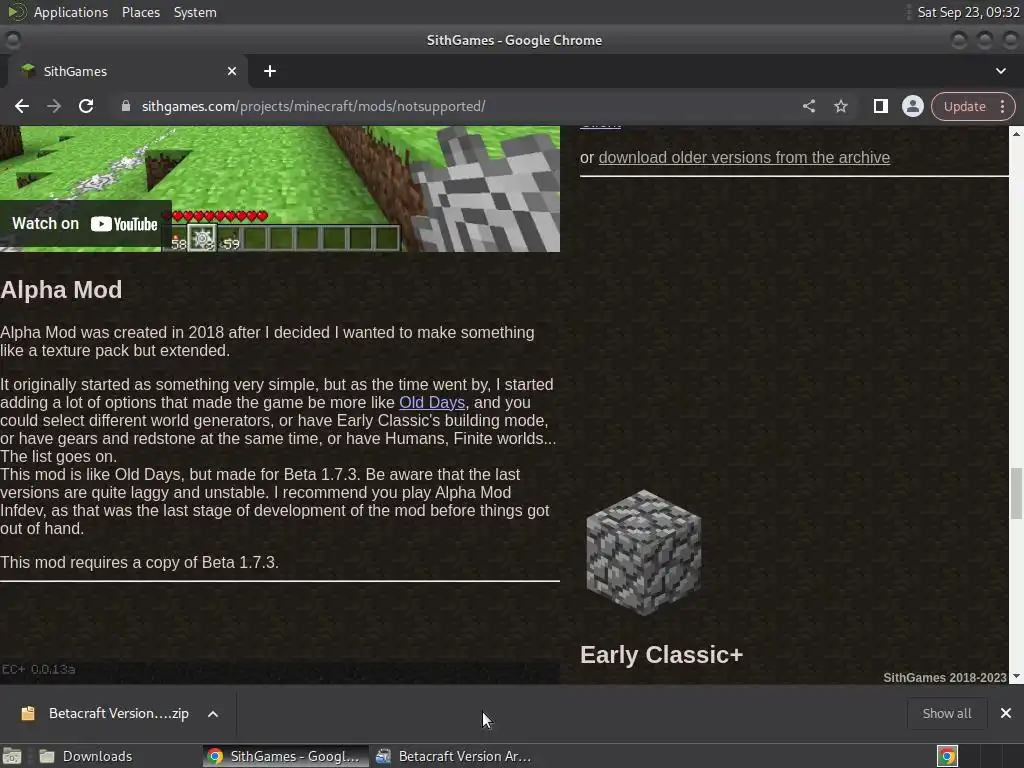The width and height of the screenshot is (1024, 768).
Task: Open the tab search chevron
Action: pyautogui.click(x=1000, y=71)
